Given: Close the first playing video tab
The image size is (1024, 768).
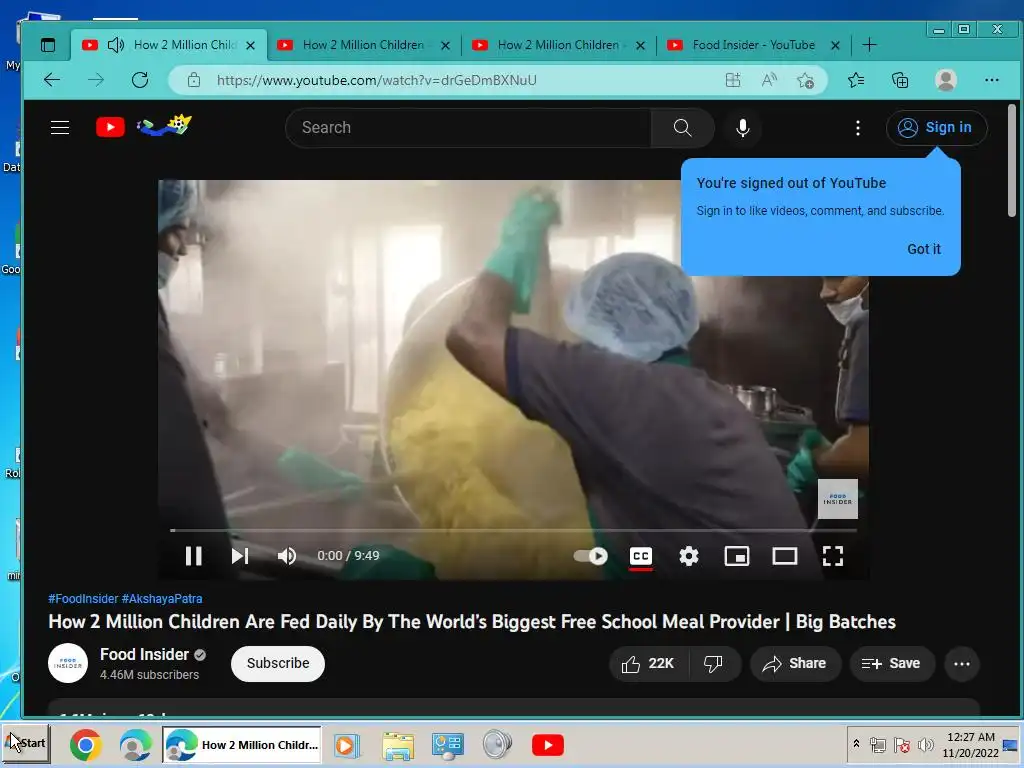Looking at the screenshot, I should pos(250,46).
